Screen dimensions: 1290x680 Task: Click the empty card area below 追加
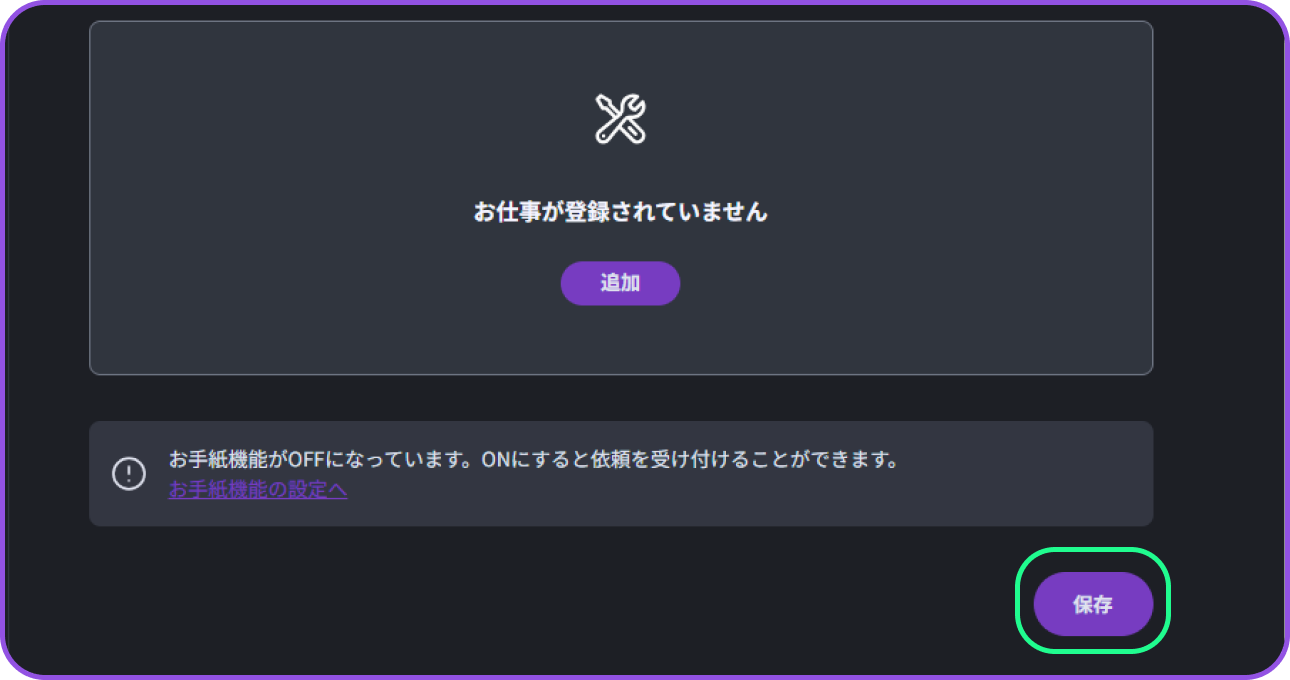[620, 340]
